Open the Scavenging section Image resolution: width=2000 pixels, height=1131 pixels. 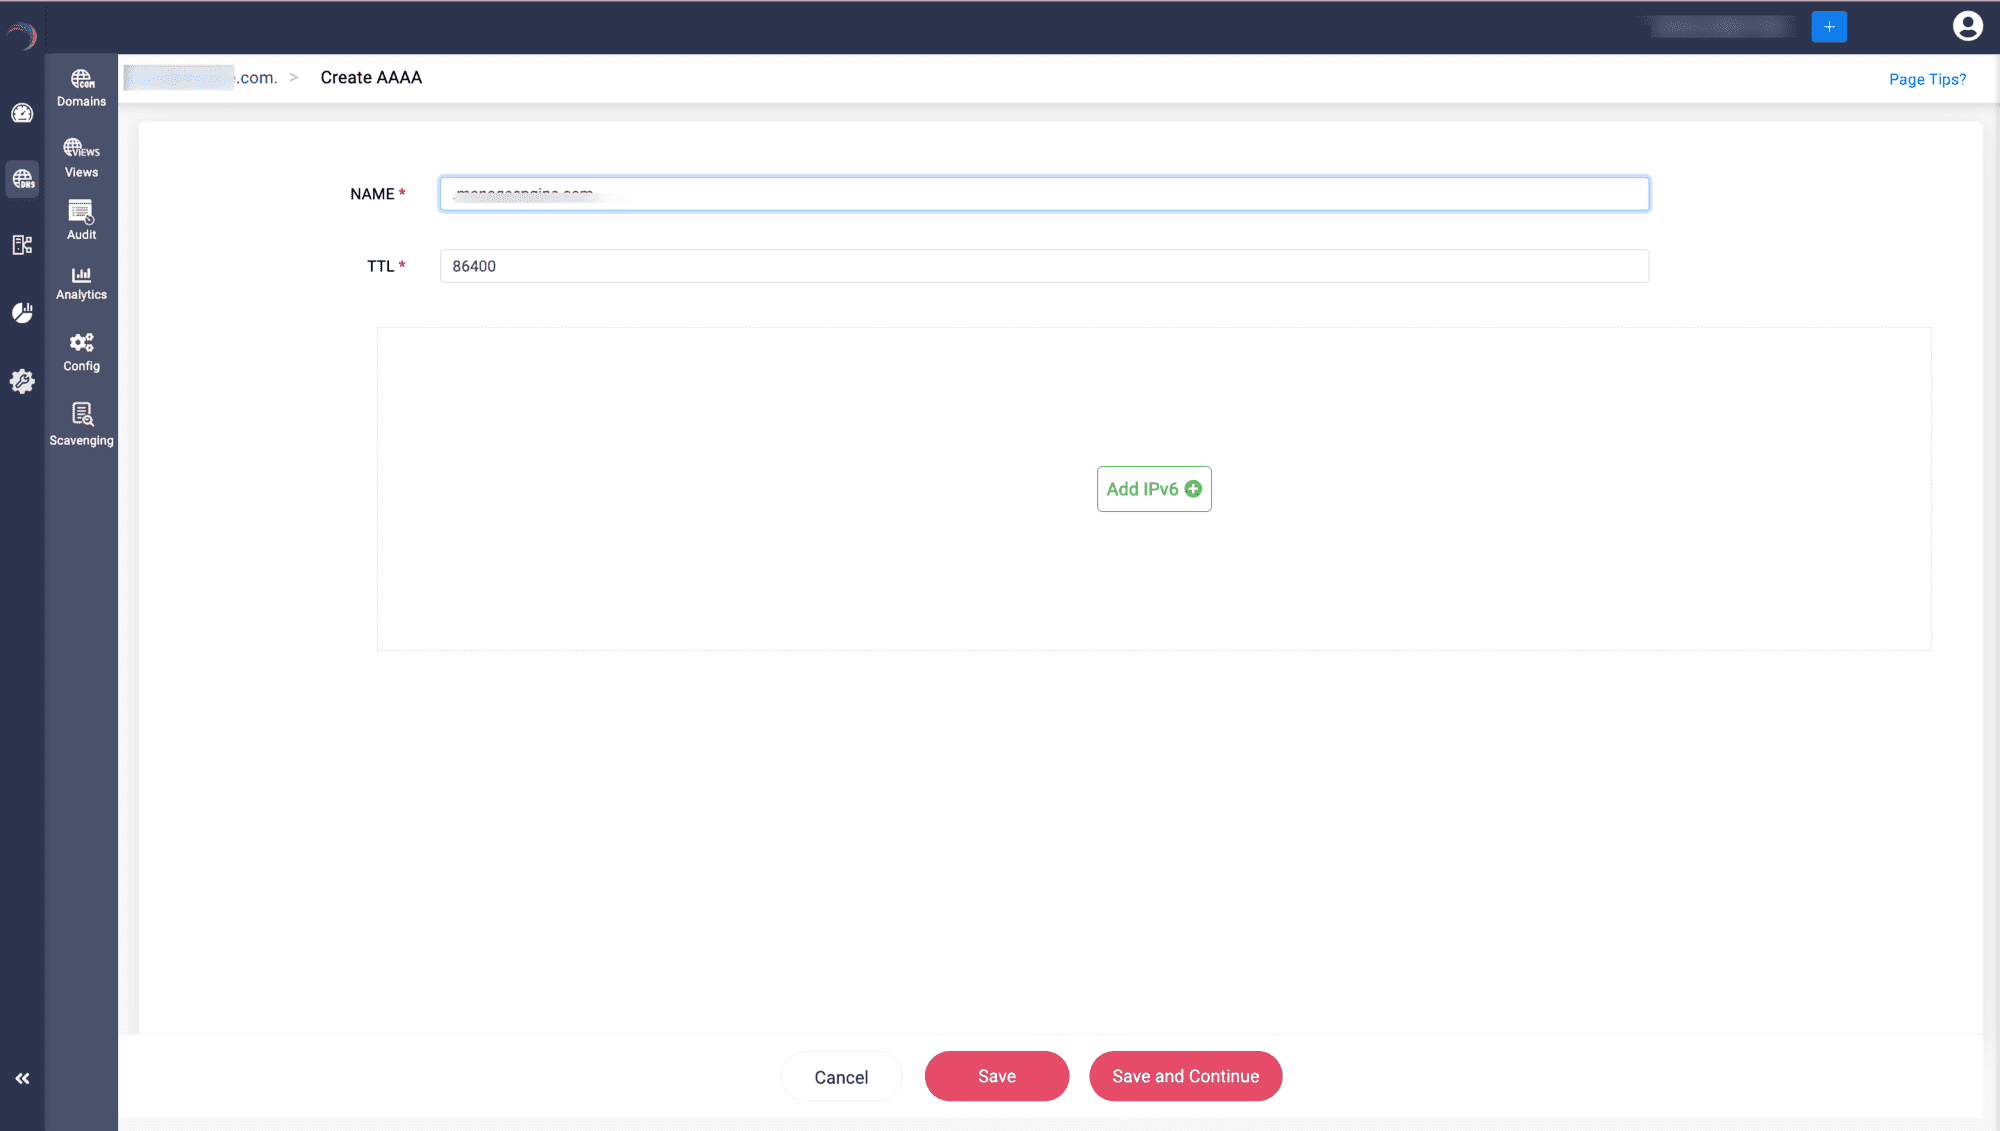click(81, 424)
